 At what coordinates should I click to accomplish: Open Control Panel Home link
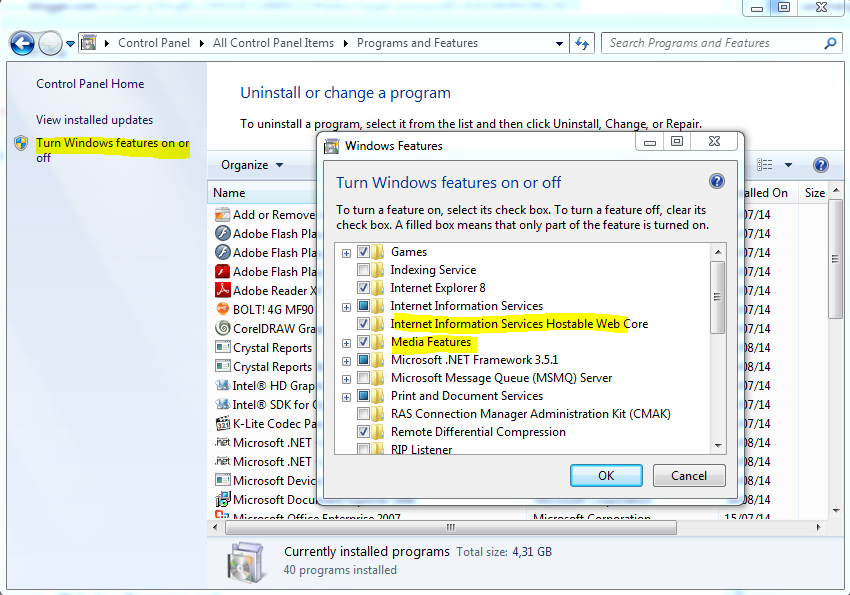(x=90, y=84)
